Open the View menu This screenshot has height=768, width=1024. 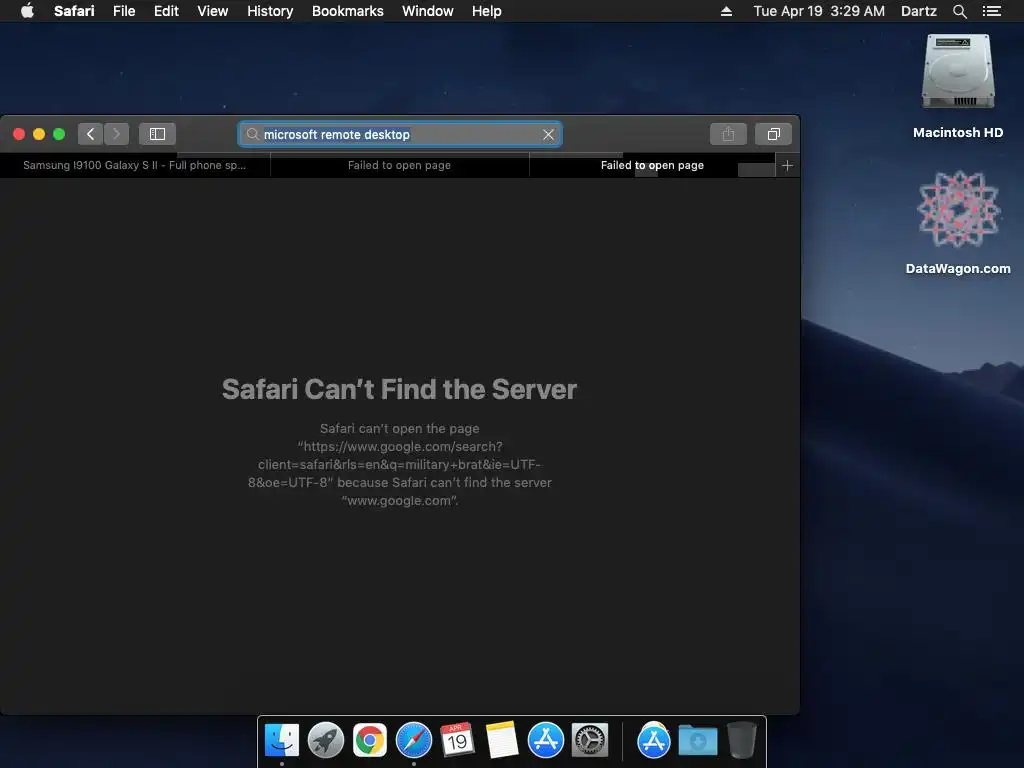pos(213,11)
